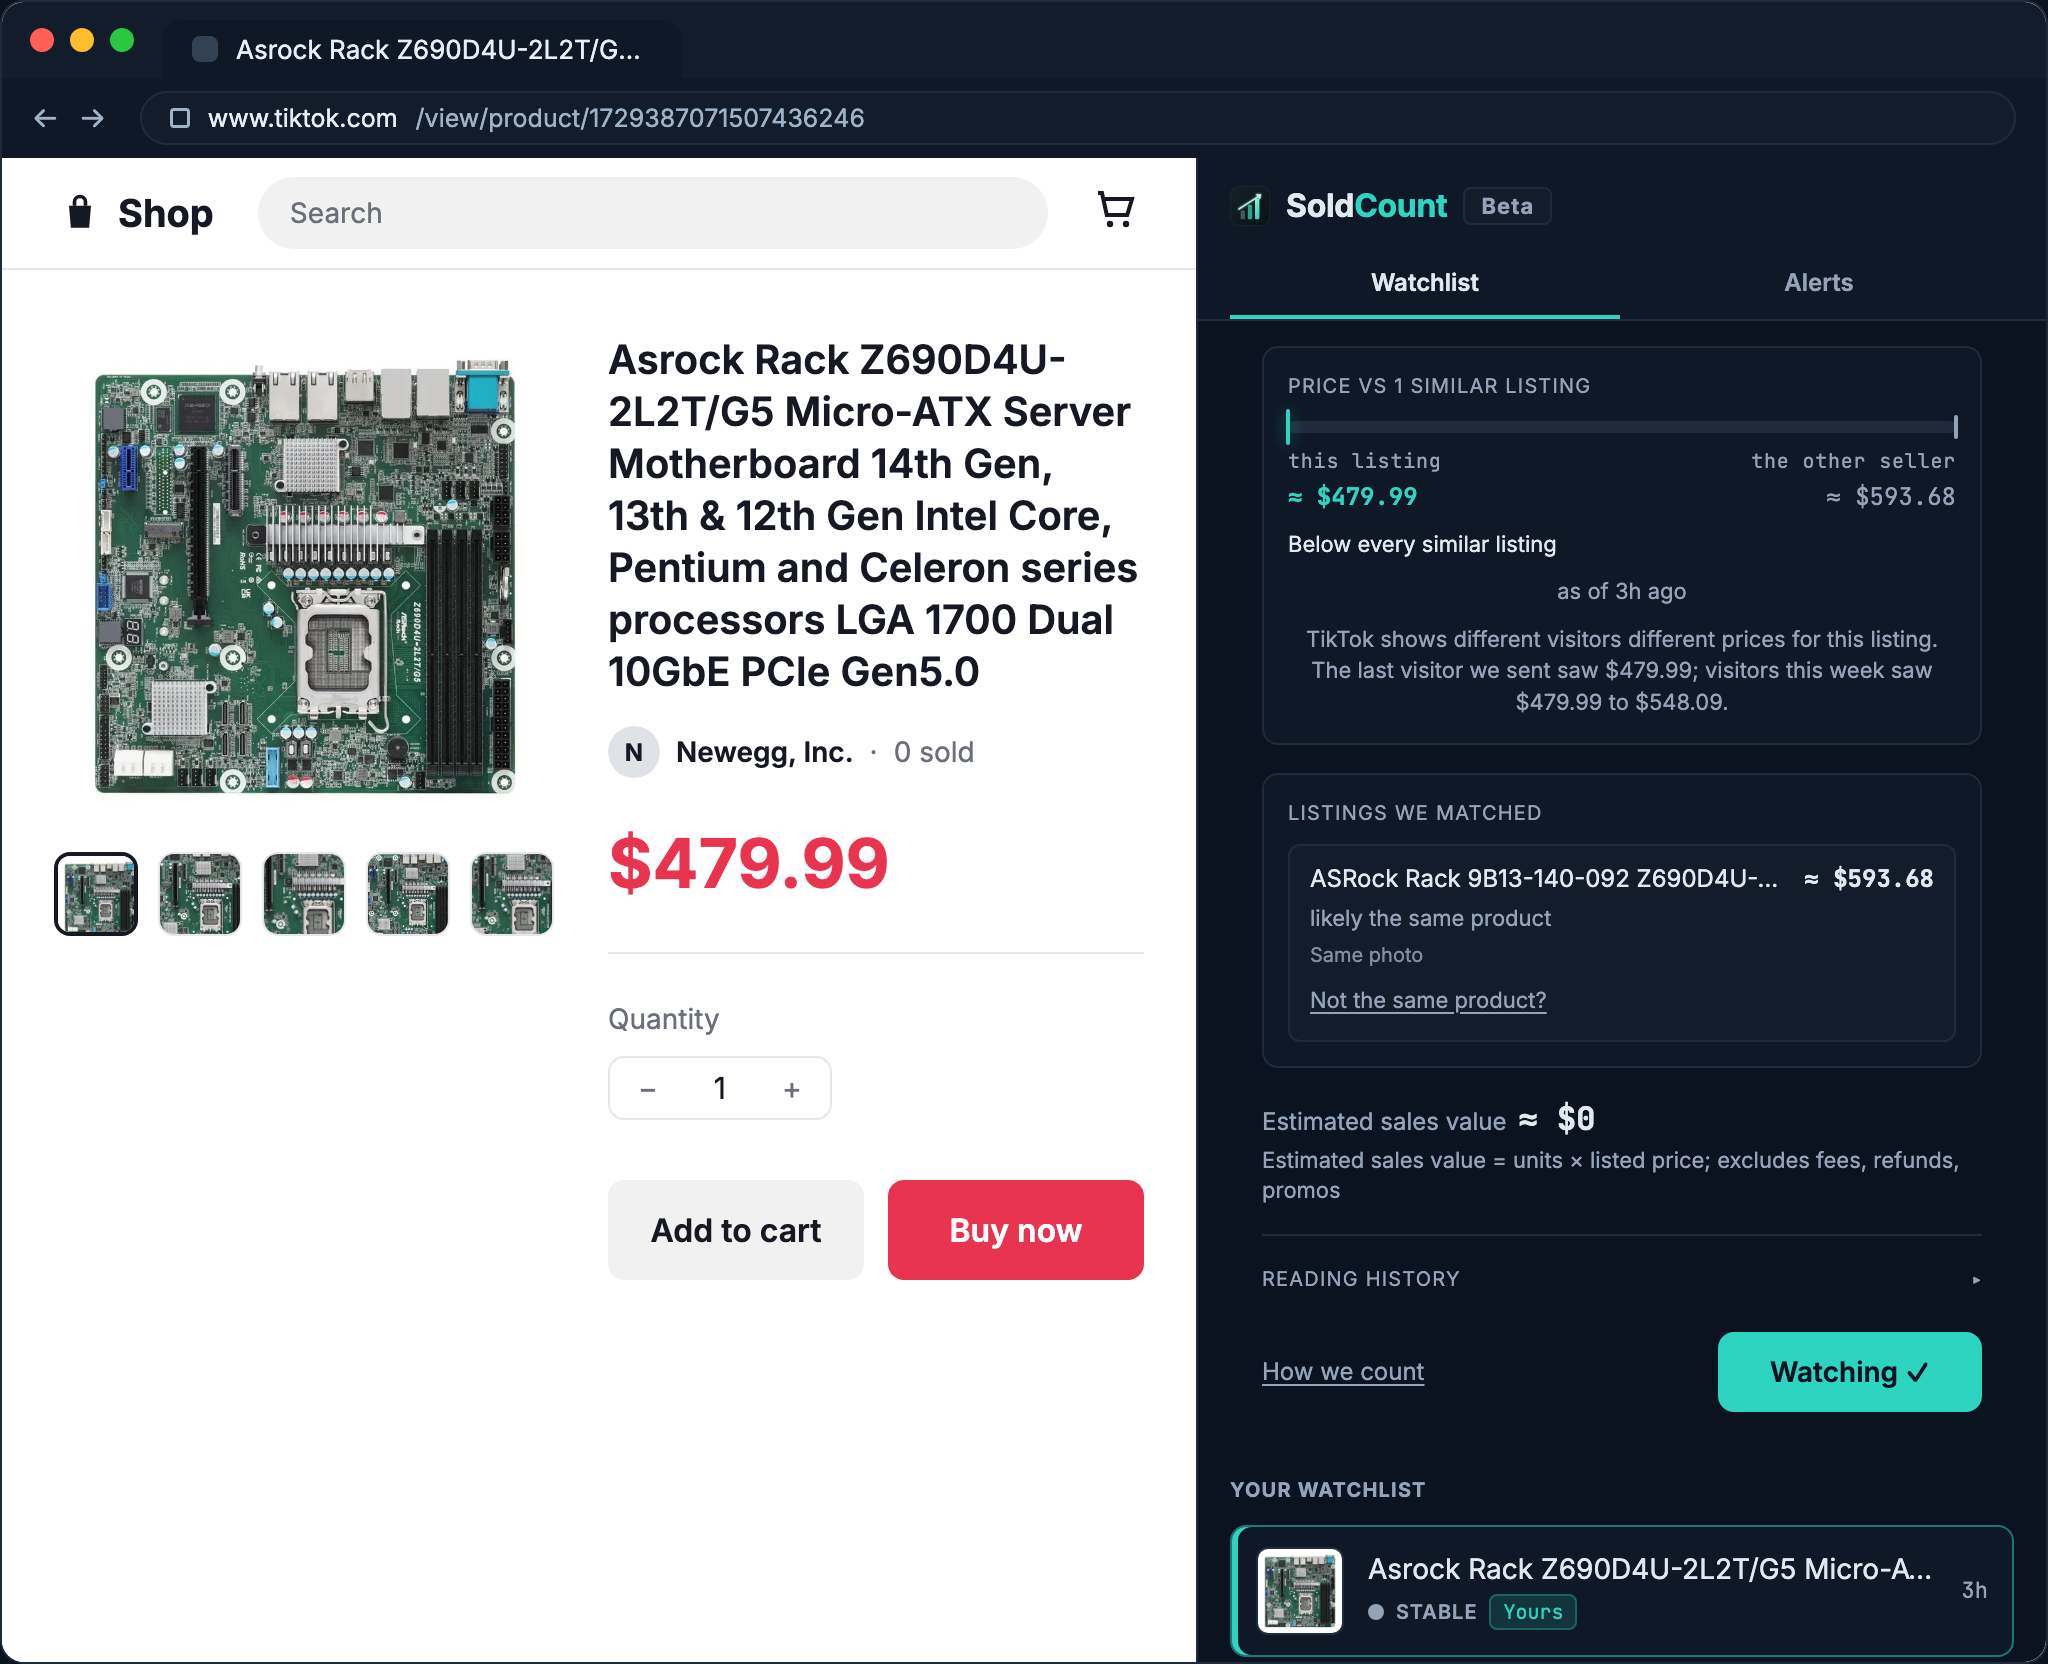Click the SoldCount logo icon
This screenshot has width=2048, height=1664.
pyautogui.click(x=1250, y=206)
